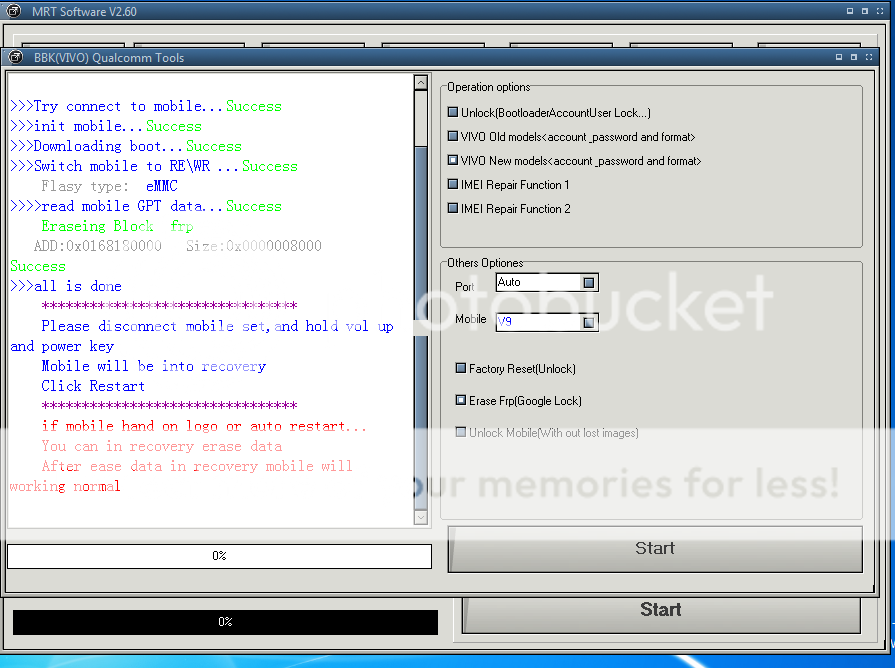
Task: Minimize the MRT Software V2.60 window
Action: click(849, 11)
